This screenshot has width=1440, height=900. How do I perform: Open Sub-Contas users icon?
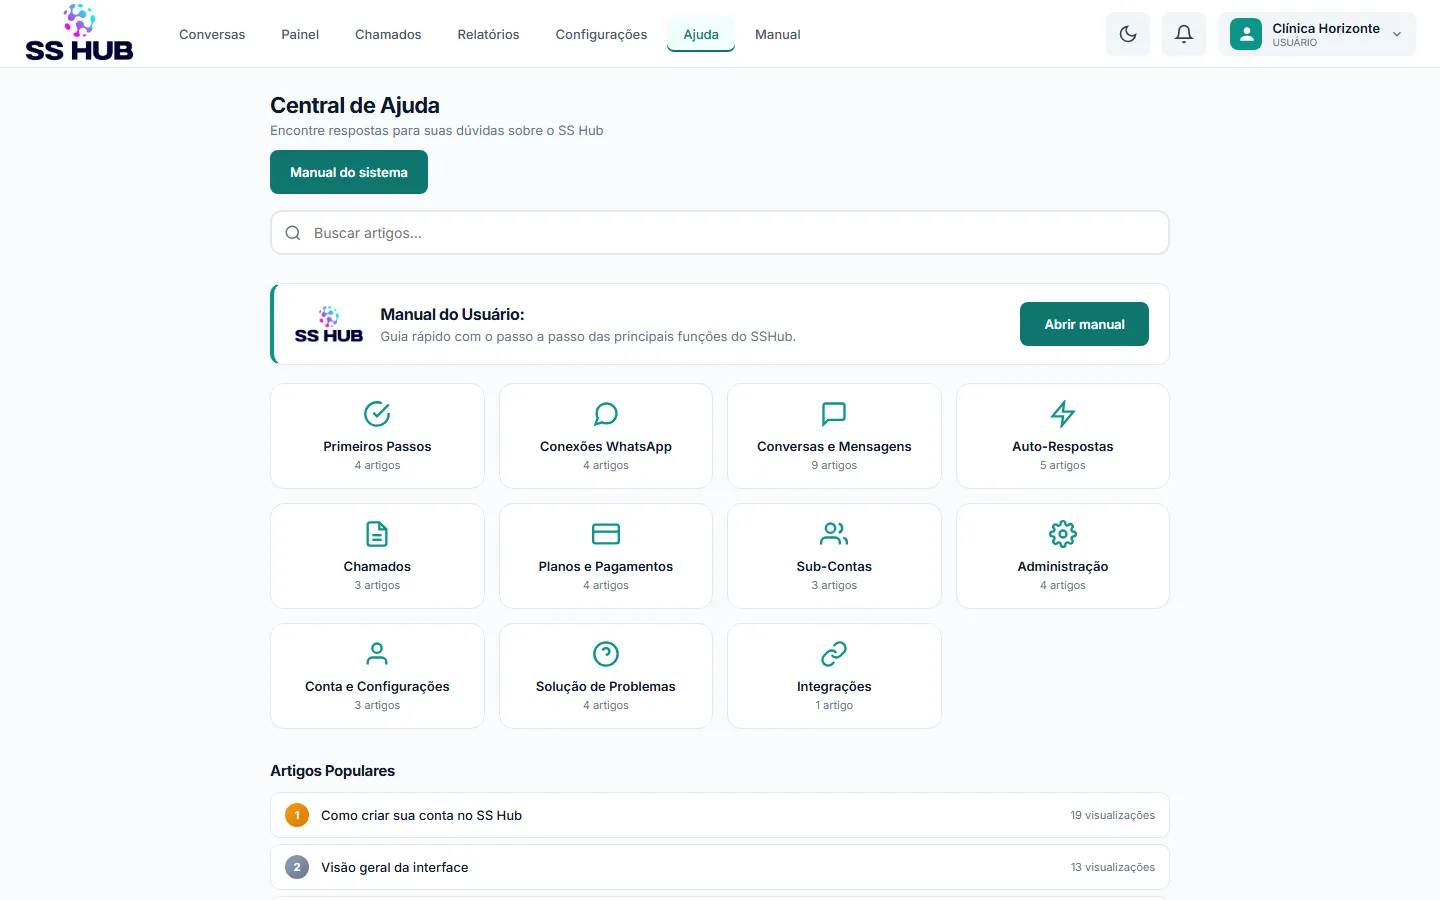click(x=834, y=534)
